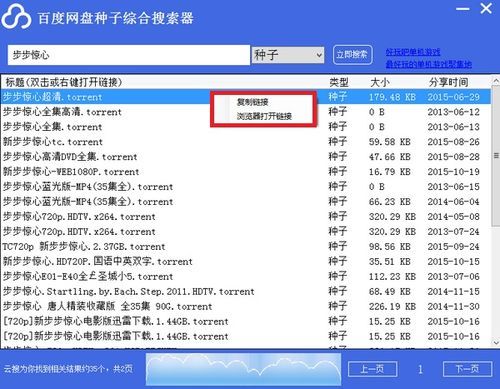Image resolution: width=500 pixels, height=389 pixels.
Task: Click the date cell 2013-07-06
Action: click(454, 277)
